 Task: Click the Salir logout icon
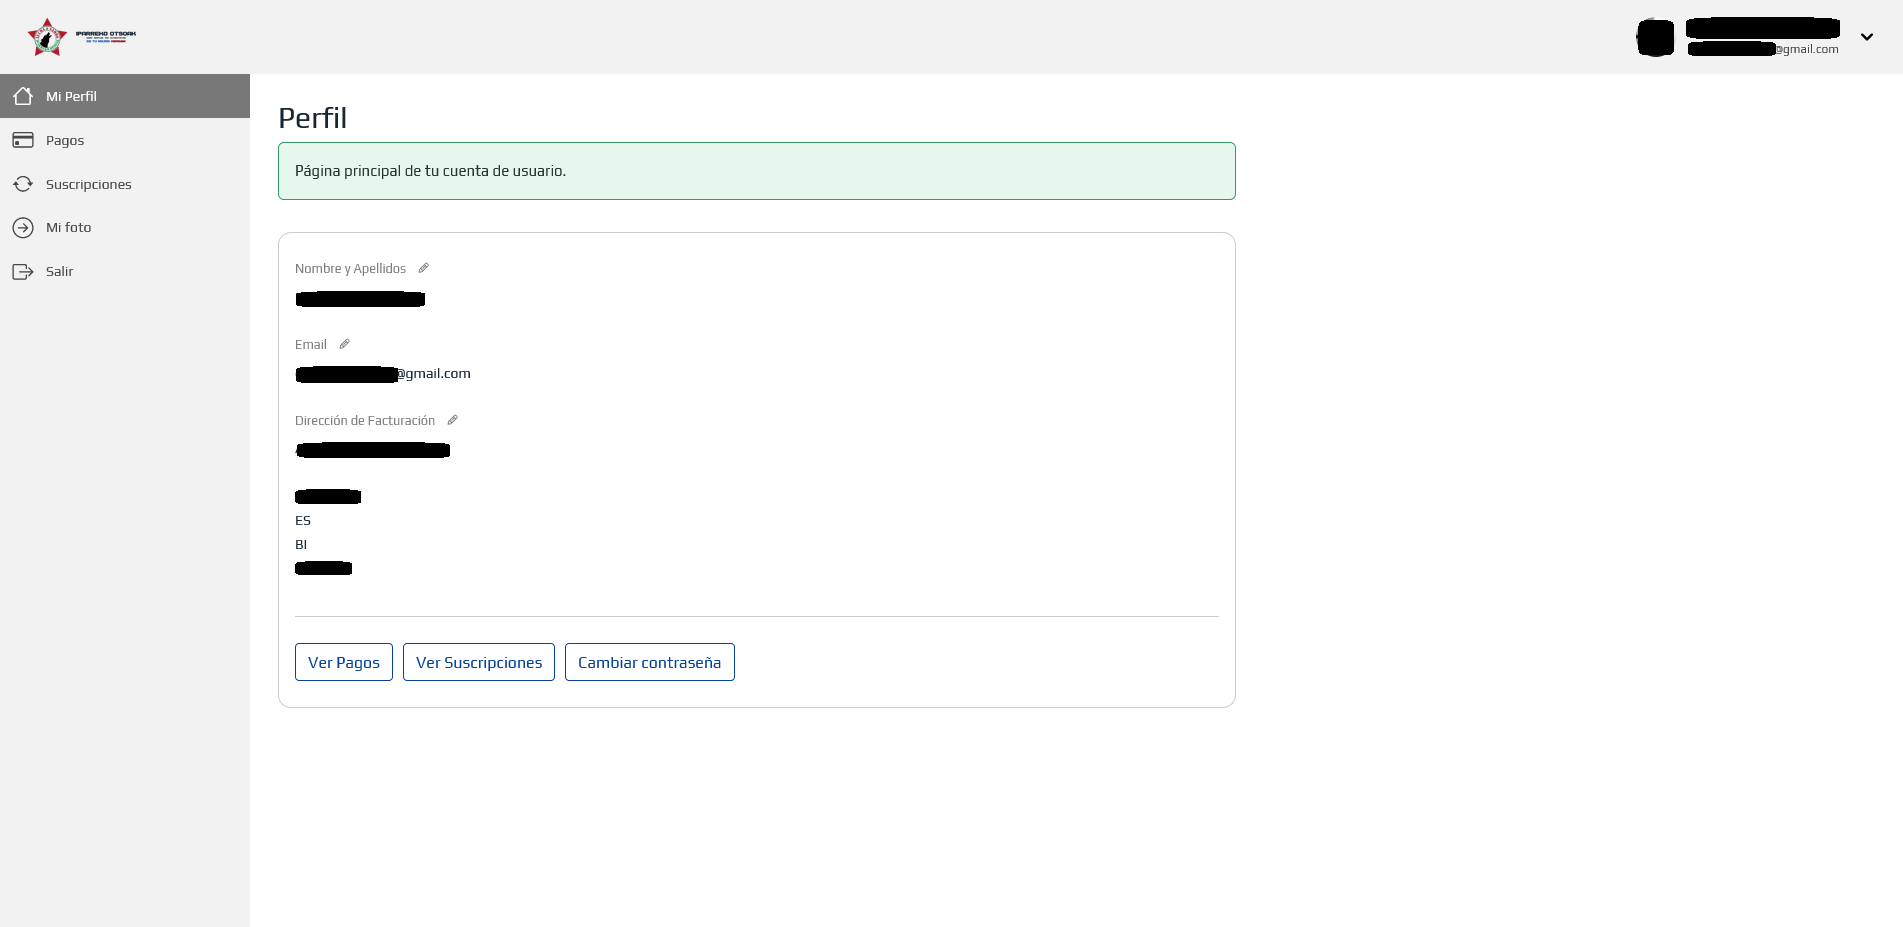click(24, 271)
